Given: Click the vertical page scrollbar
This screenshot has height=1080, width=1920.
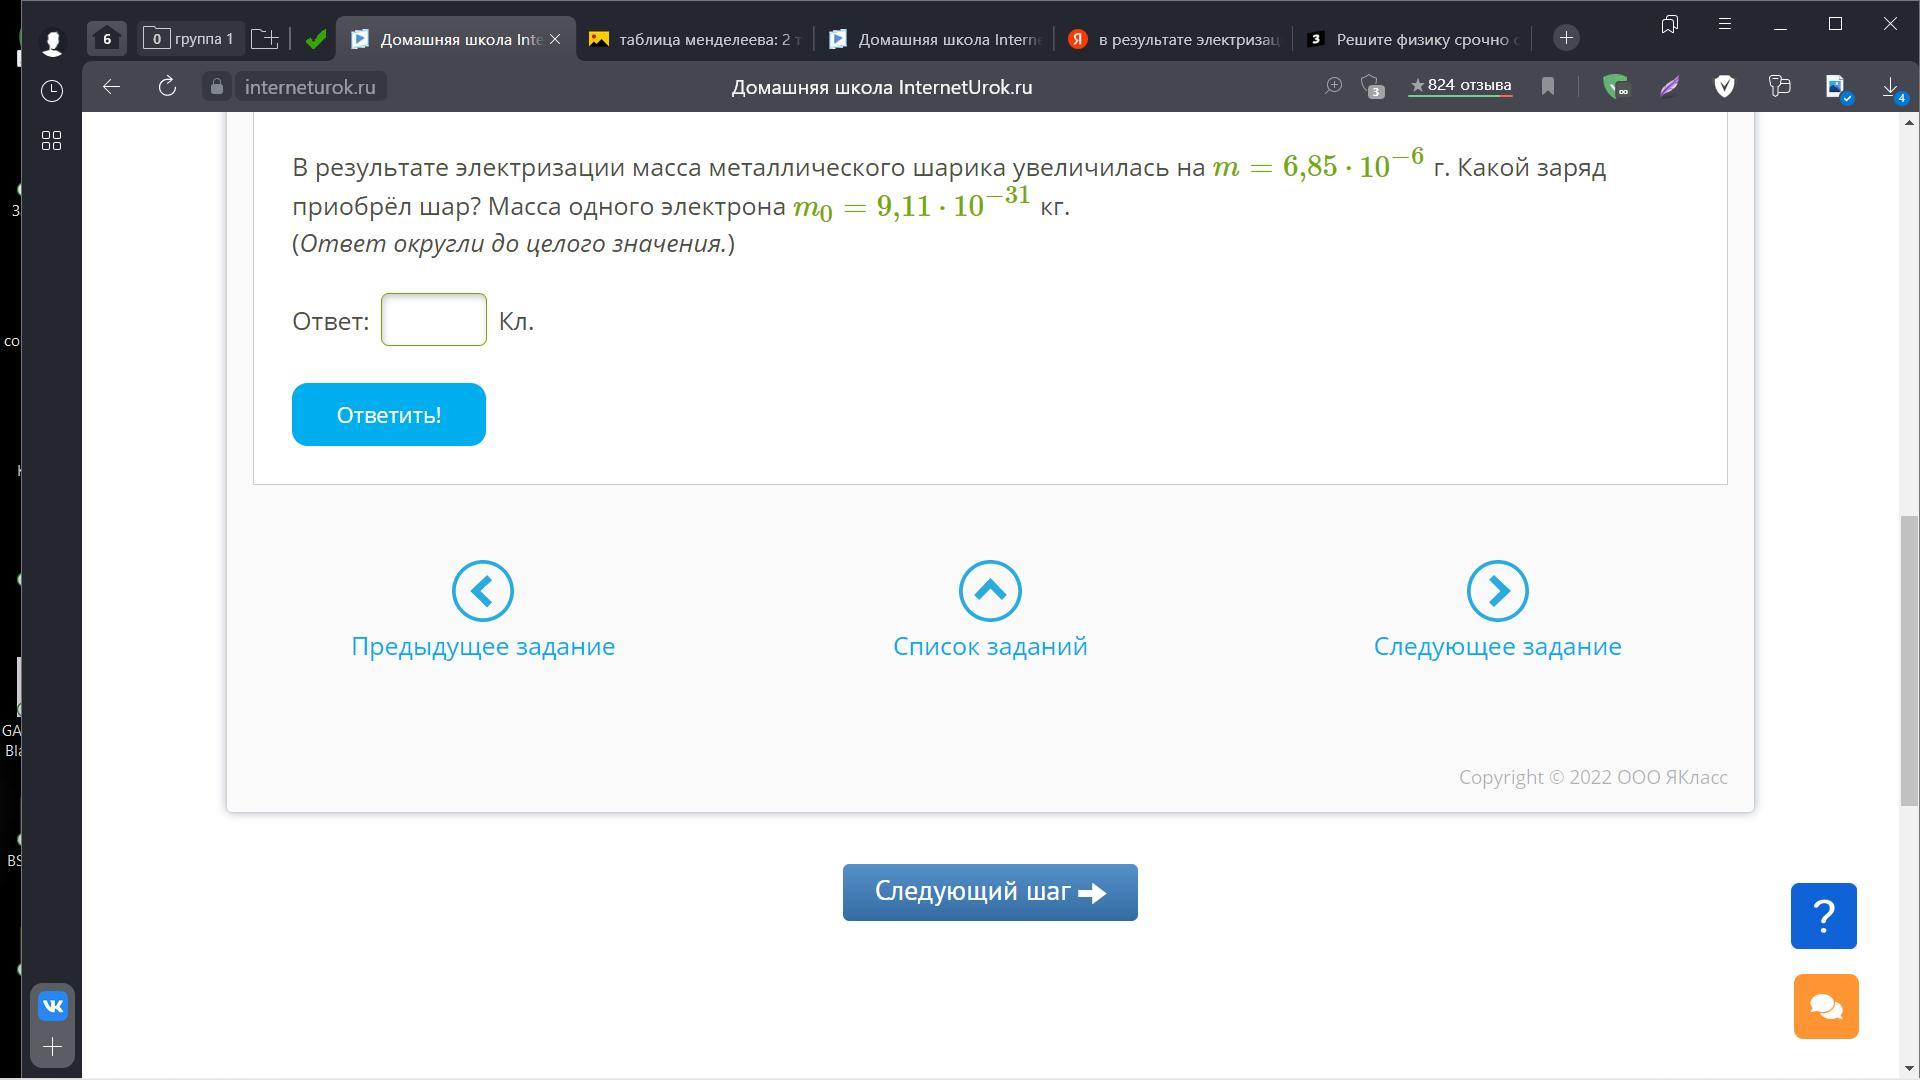Looking at the screenshot, I should pyautogui.click(x=1909, y=660).
